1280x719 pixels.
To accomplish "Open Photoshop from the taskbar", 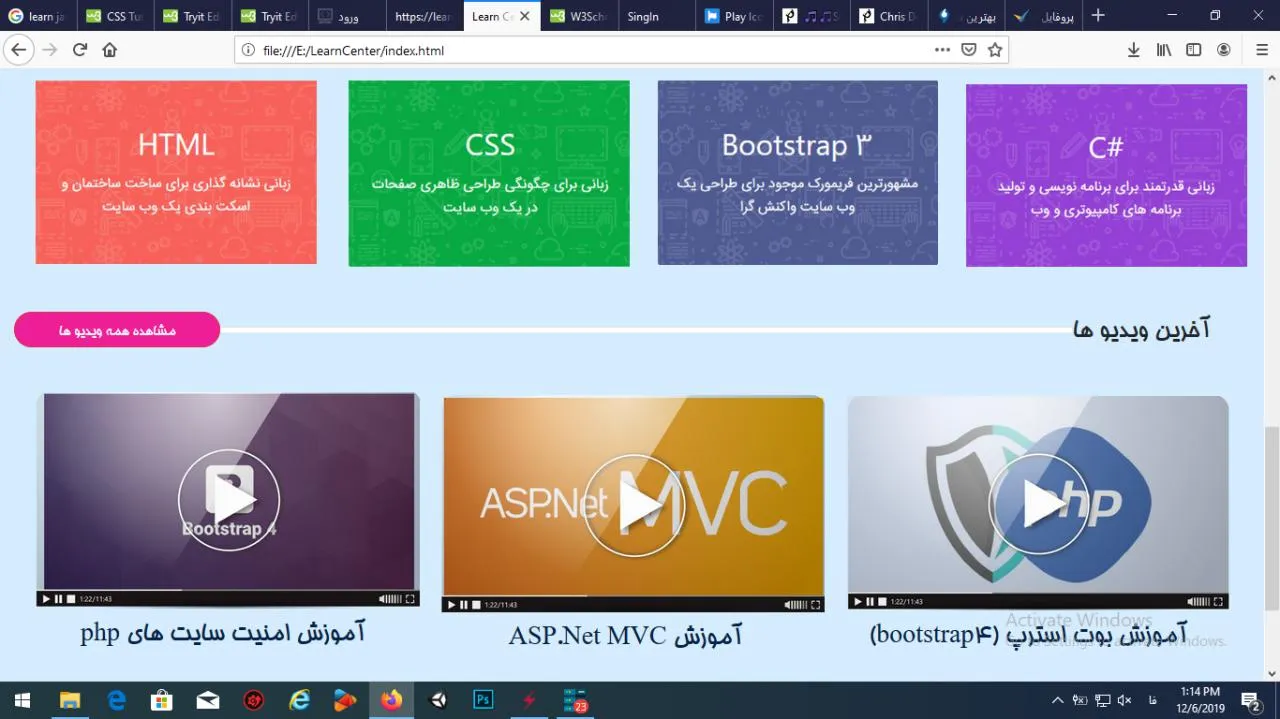I will 483,700.
